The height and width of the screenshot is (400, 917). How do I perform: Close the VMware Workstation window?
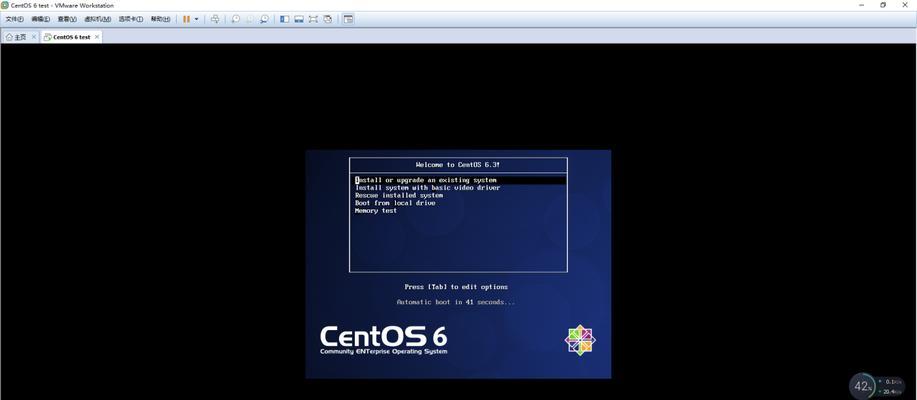(x=904, y=5)
